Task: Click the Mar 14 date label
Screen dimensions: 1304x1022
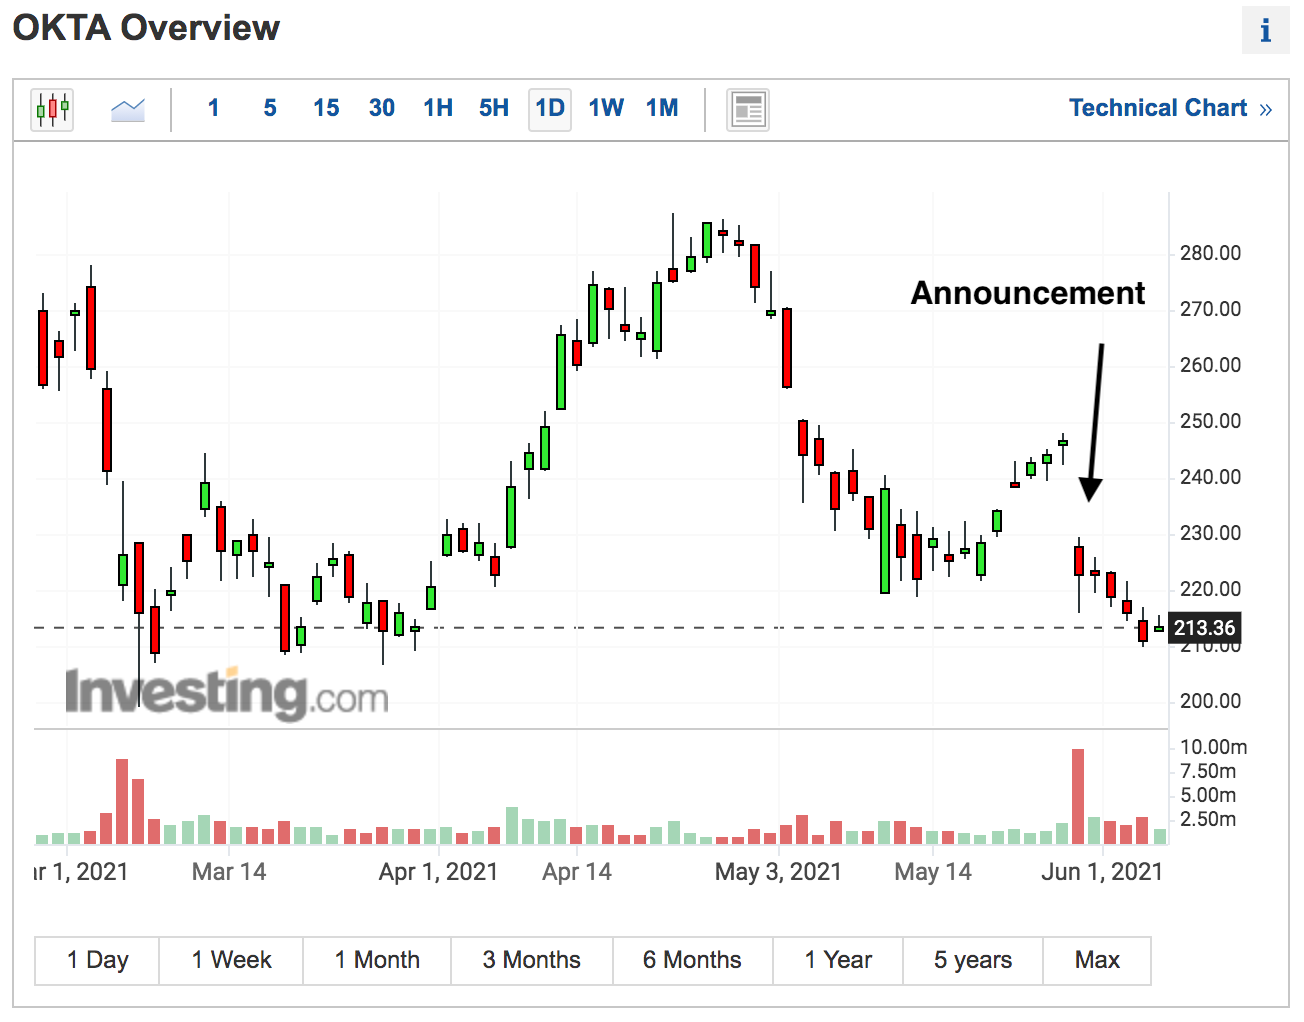Action: tap(229, 872)
